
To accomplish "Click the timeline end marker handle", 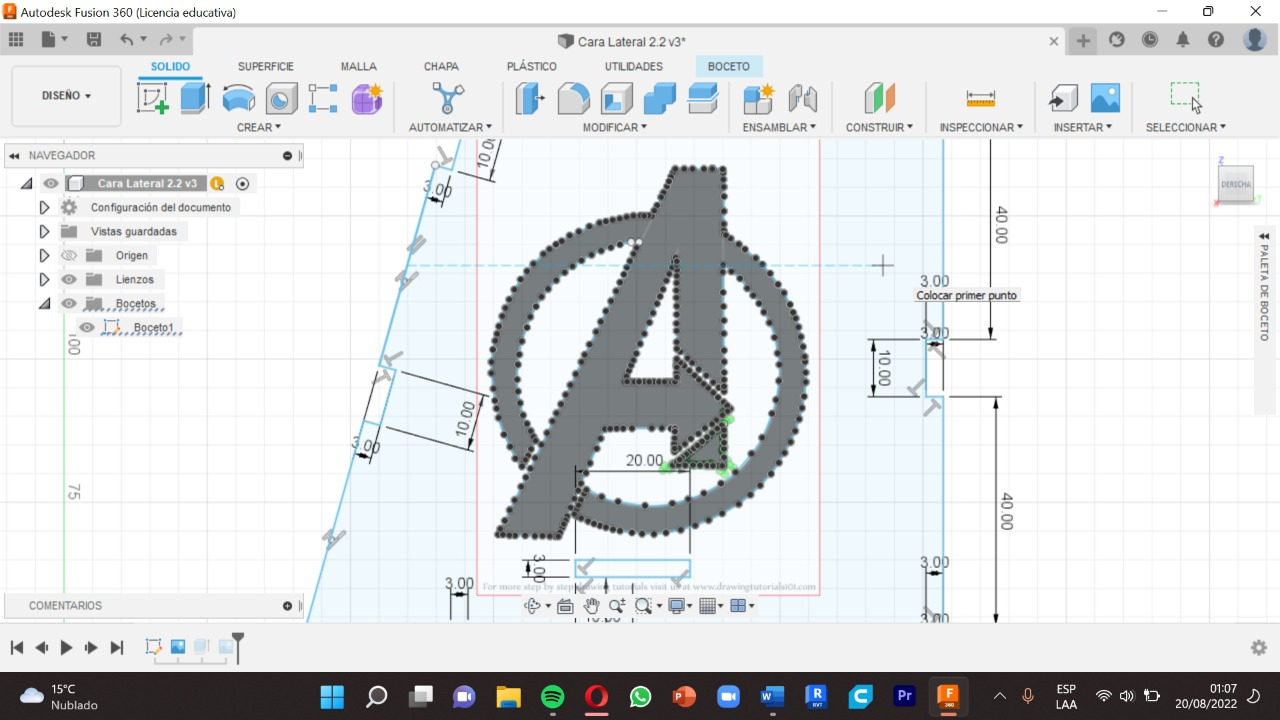I will coord(238,643).
